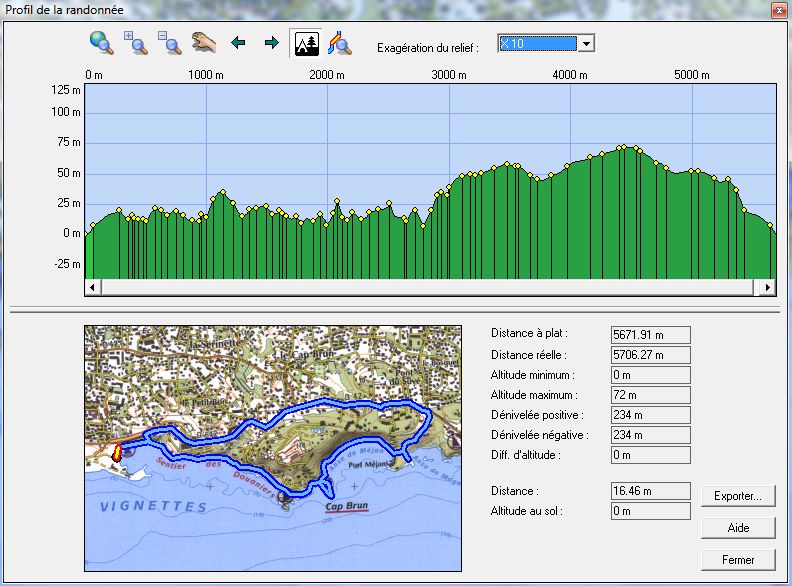Click the '75 m' altitude axis label
Screen dimensions: 792x586
pos(69,142)
